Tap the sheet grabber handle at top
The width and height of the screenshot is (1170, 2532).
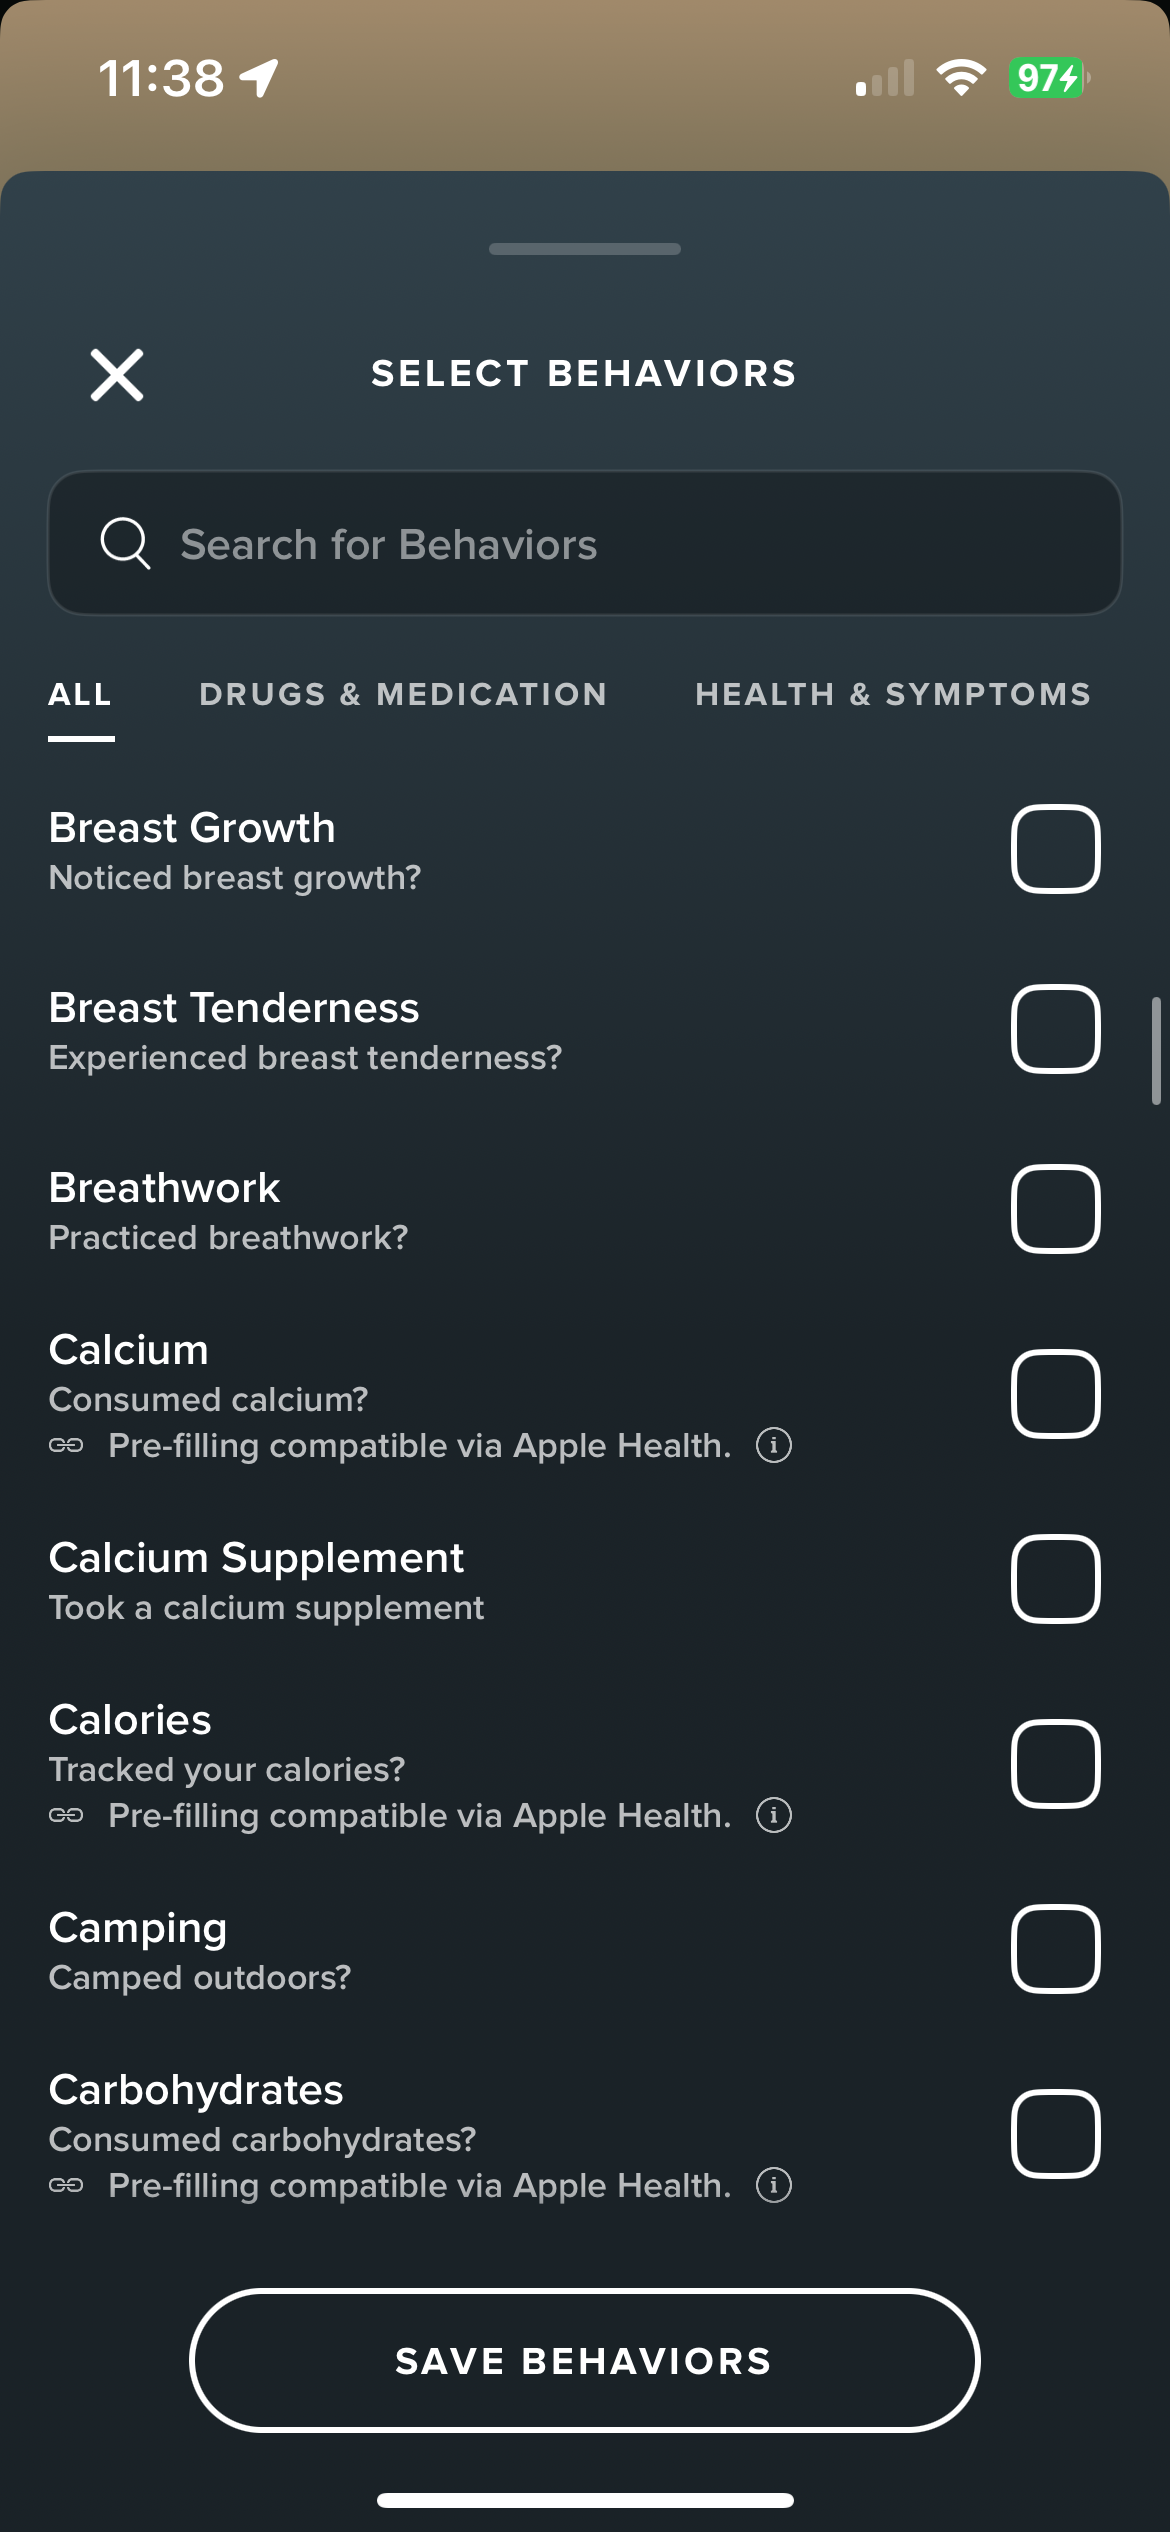click(x=585, y=249)
